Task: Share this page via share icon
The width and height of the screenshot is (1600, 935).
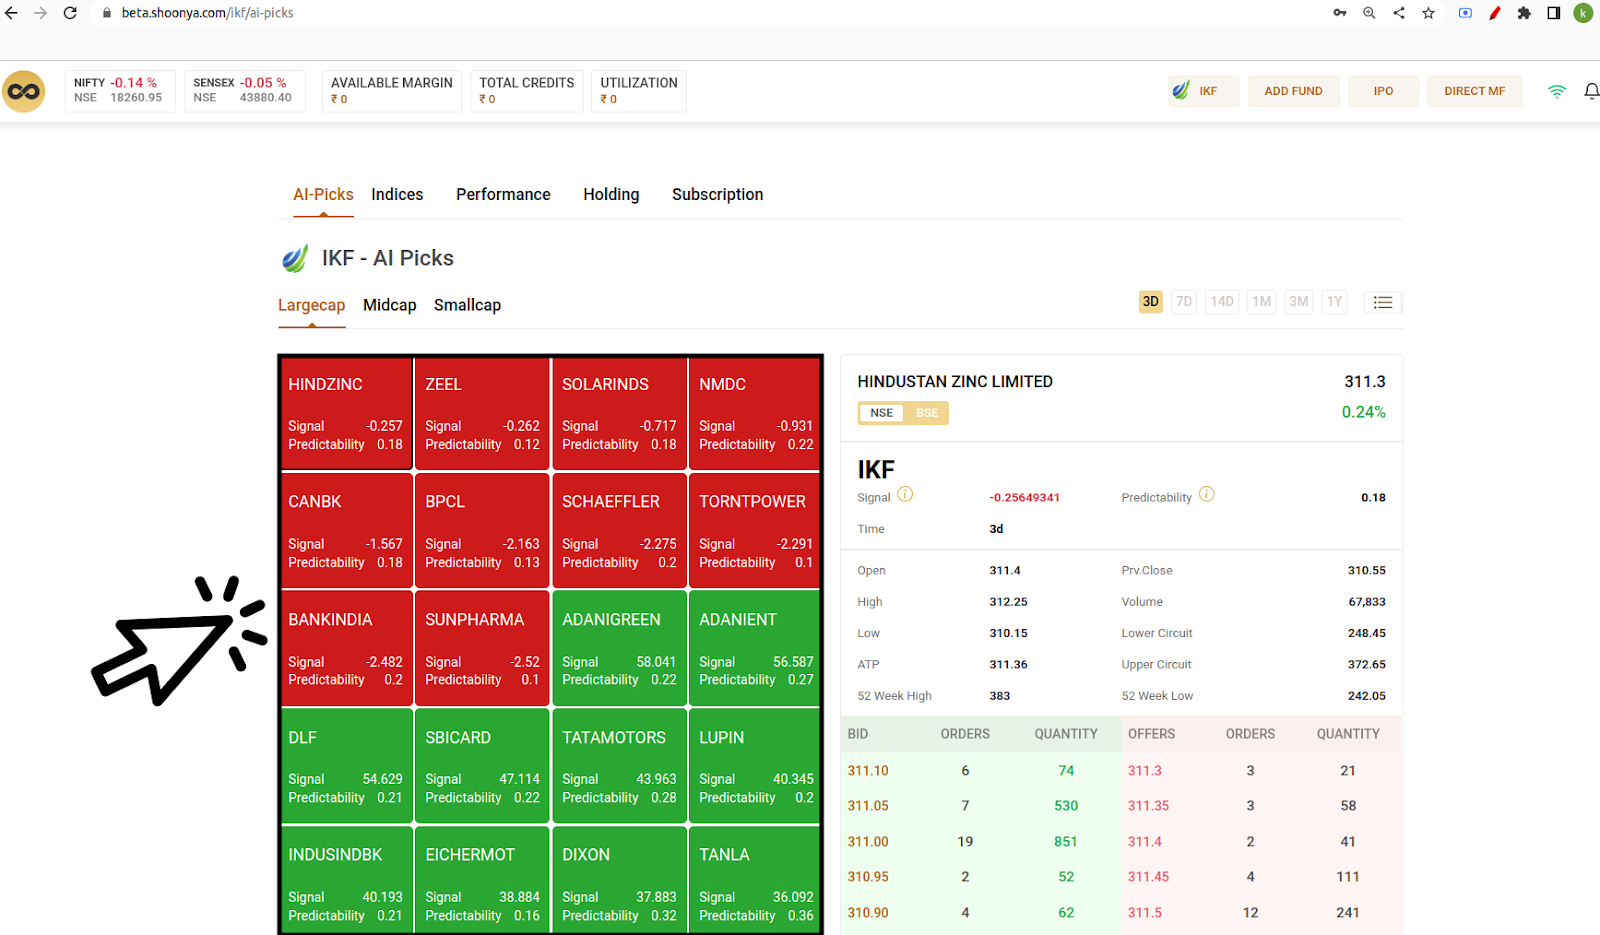Action: click(x=1399, y=13)
